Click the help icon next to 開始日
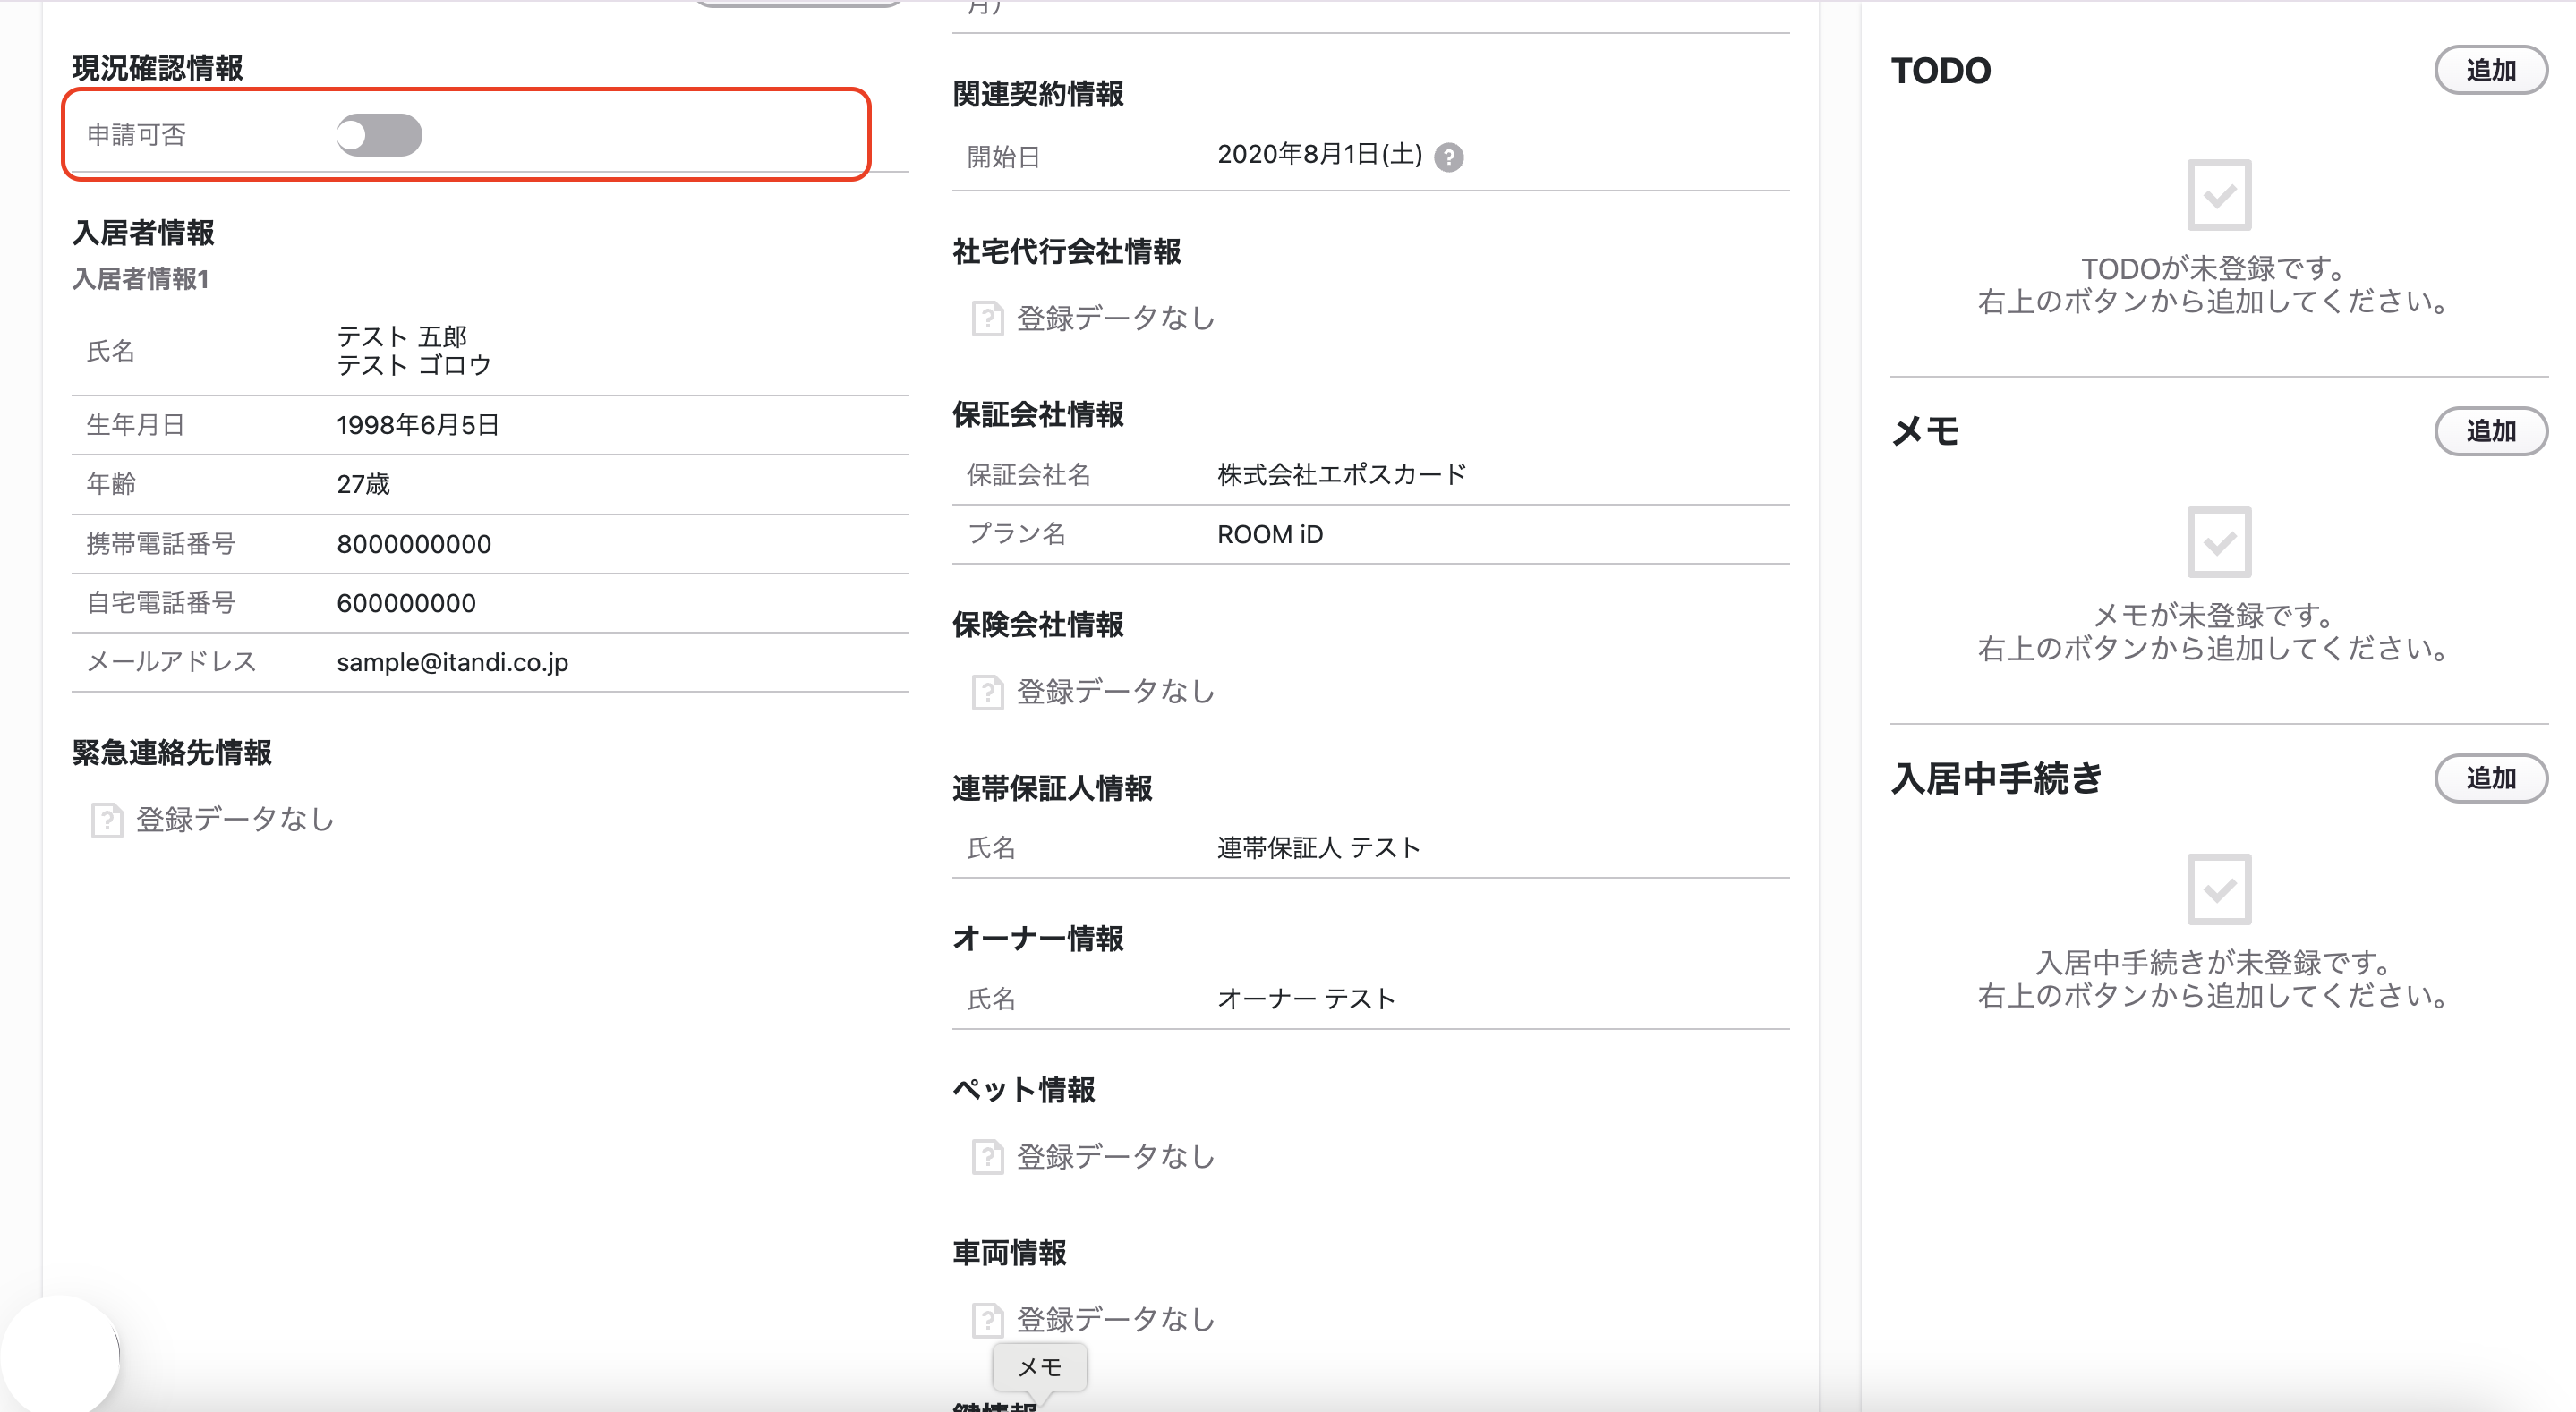 [x=1448, y=157]
